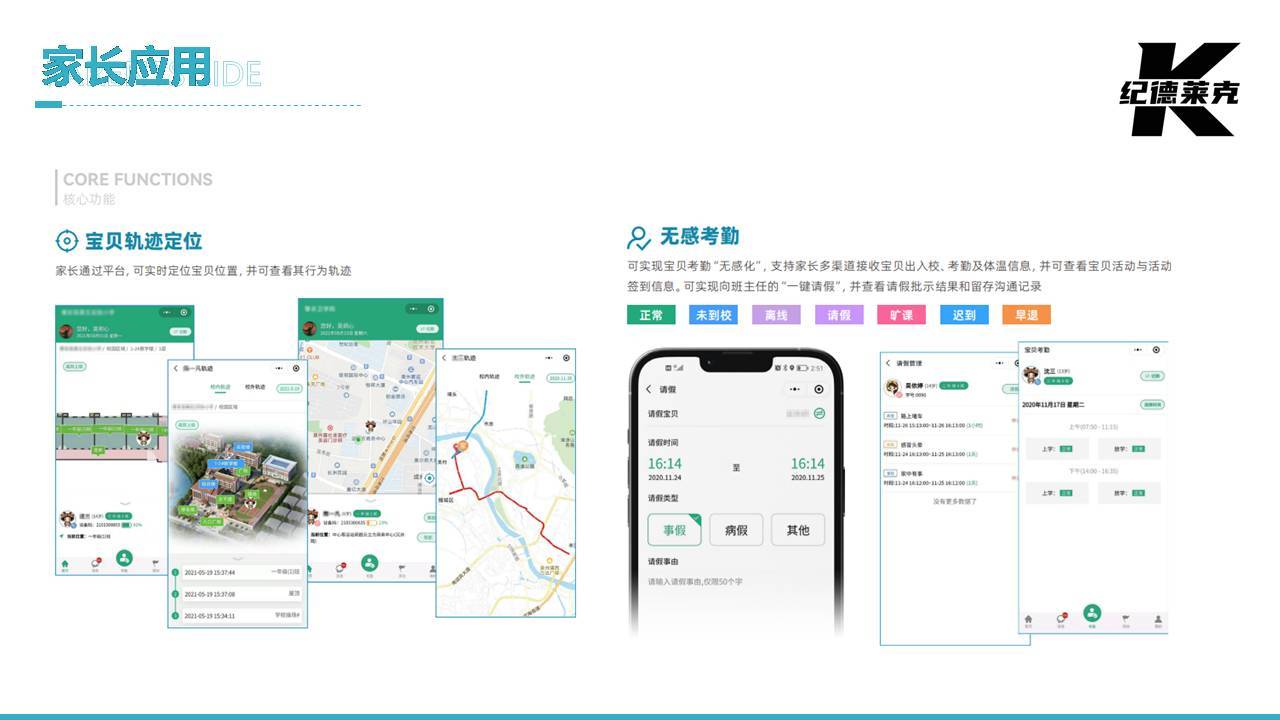Image resolution: width=1280 pixels, height=720 pixels.
Task: Open the 2021-5-19 date selector on the trajectory screen
Action: tap(287, 387)
